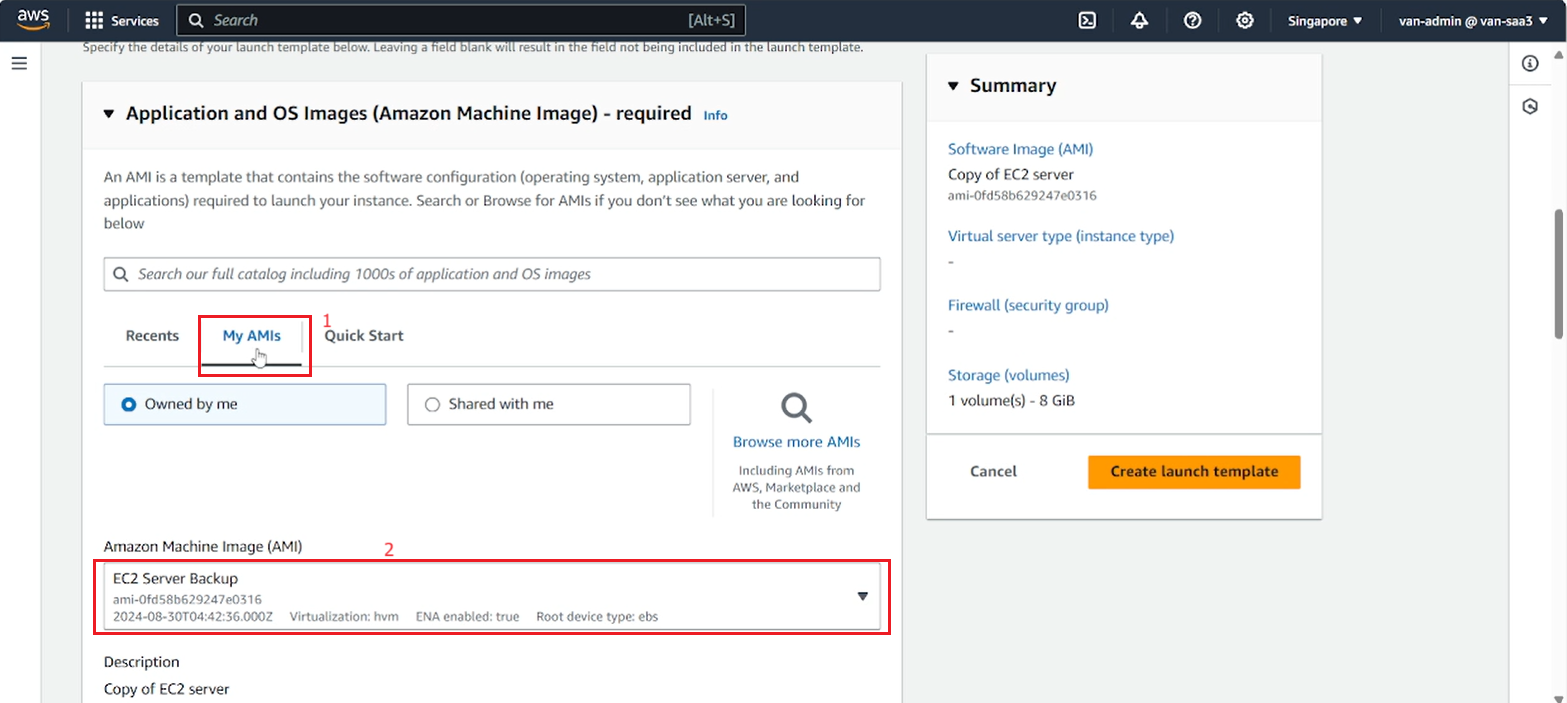Open Software Image (AMI) summary link
This screenshot has width=1567, height=703.
(1020, 149)
